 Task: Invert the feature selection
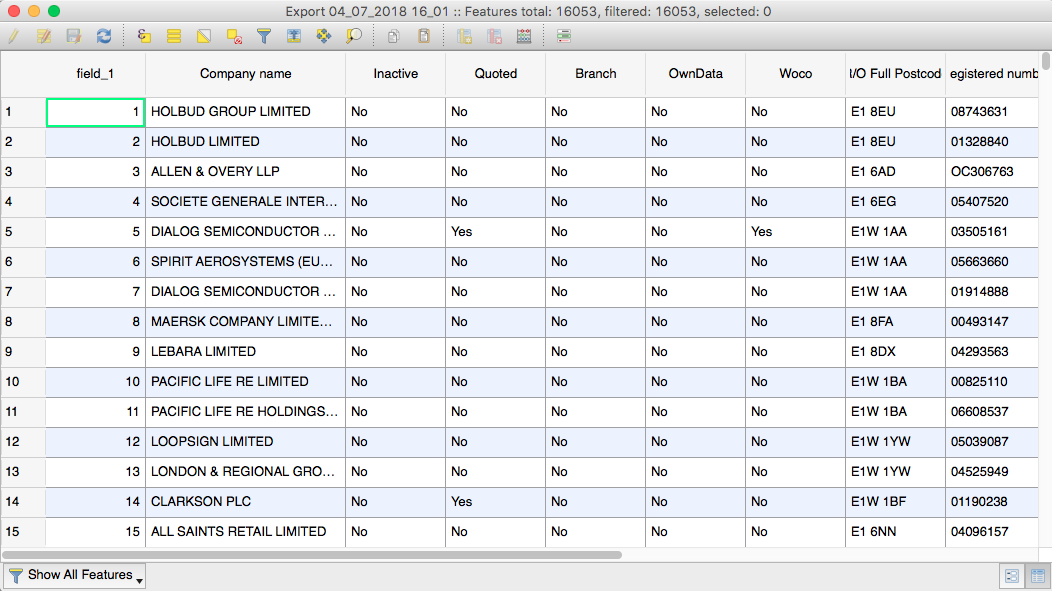coord(204,36)
